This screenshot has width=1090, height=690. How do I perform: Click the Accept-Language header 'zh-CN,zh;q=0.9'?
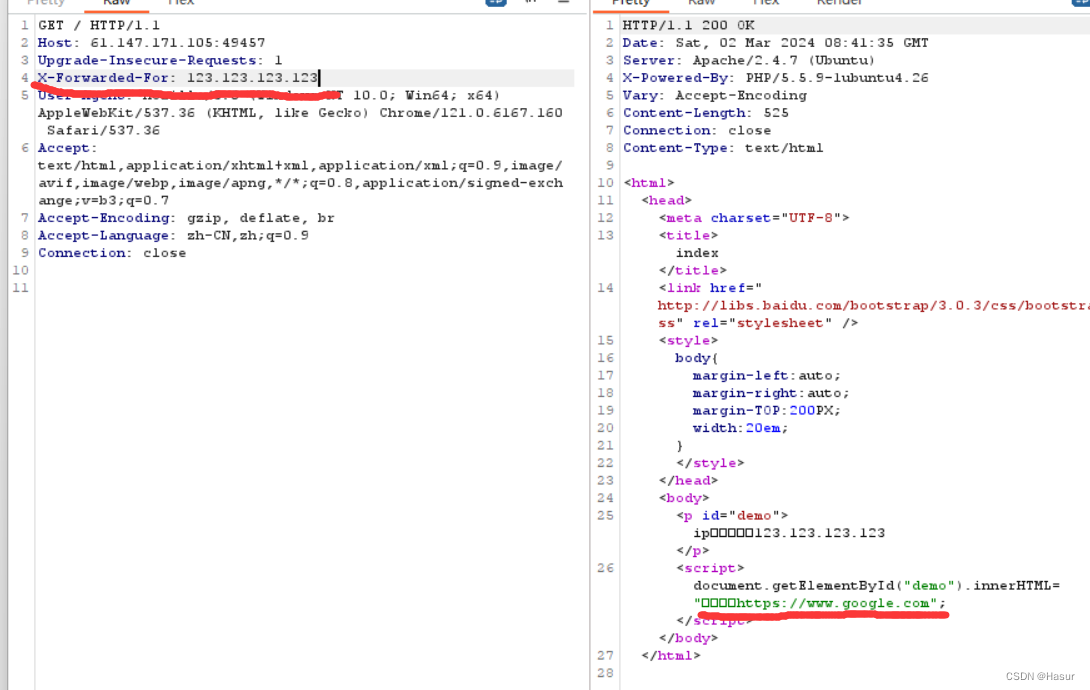pyautogui.click(x=173, y=235)
